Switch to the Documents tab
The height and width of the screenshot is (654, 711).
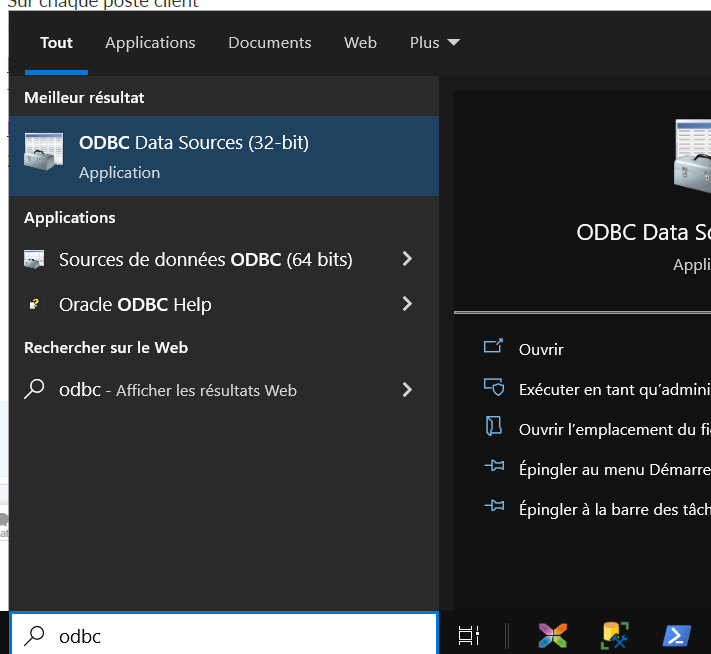[x=269, y=43]
